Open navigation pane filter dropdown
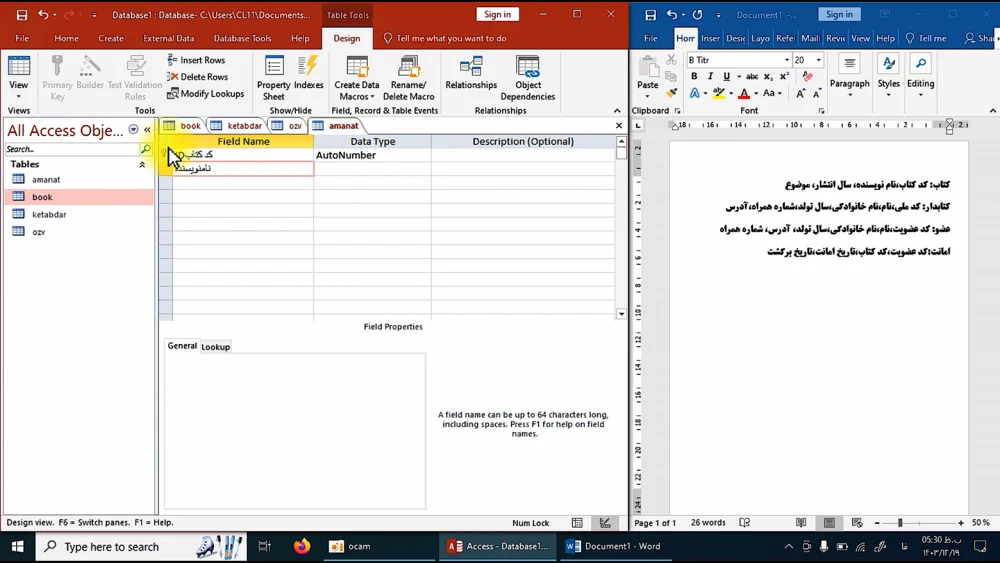Viewport: 1000px width, 563px height. click(x=133, y=129)
